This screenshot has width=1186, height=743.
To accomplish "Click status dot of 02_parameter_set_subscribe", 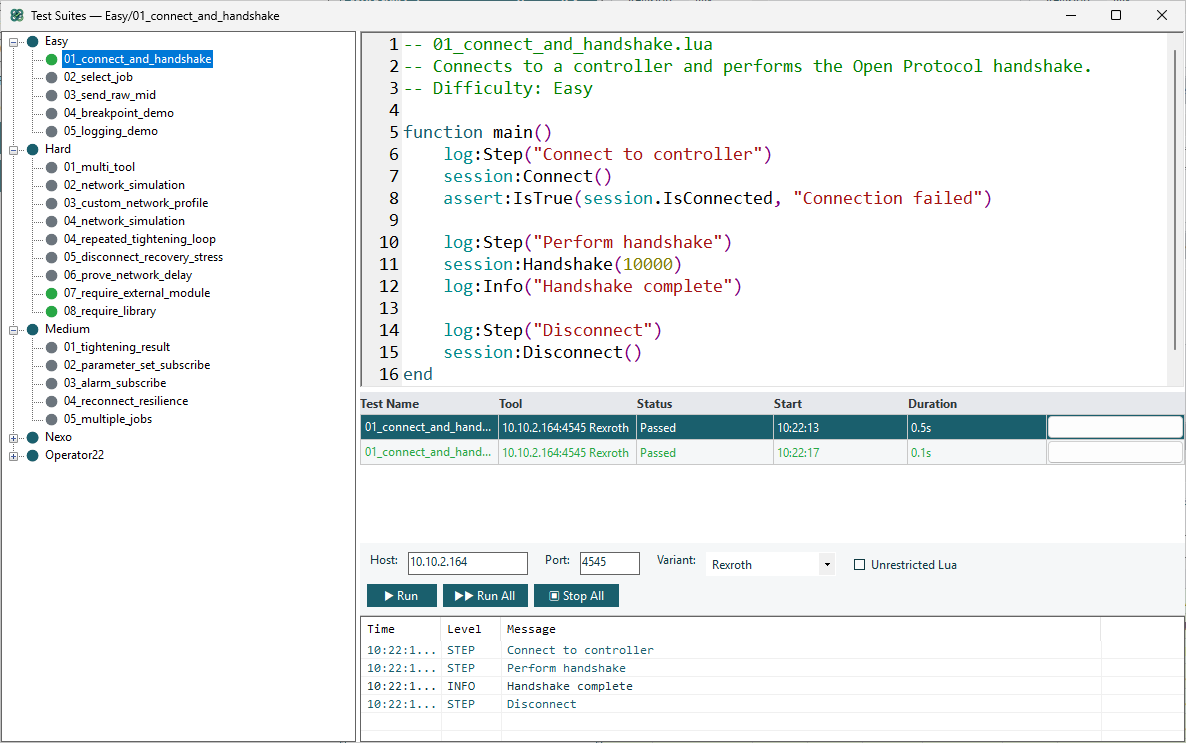I will click(51, 365).
